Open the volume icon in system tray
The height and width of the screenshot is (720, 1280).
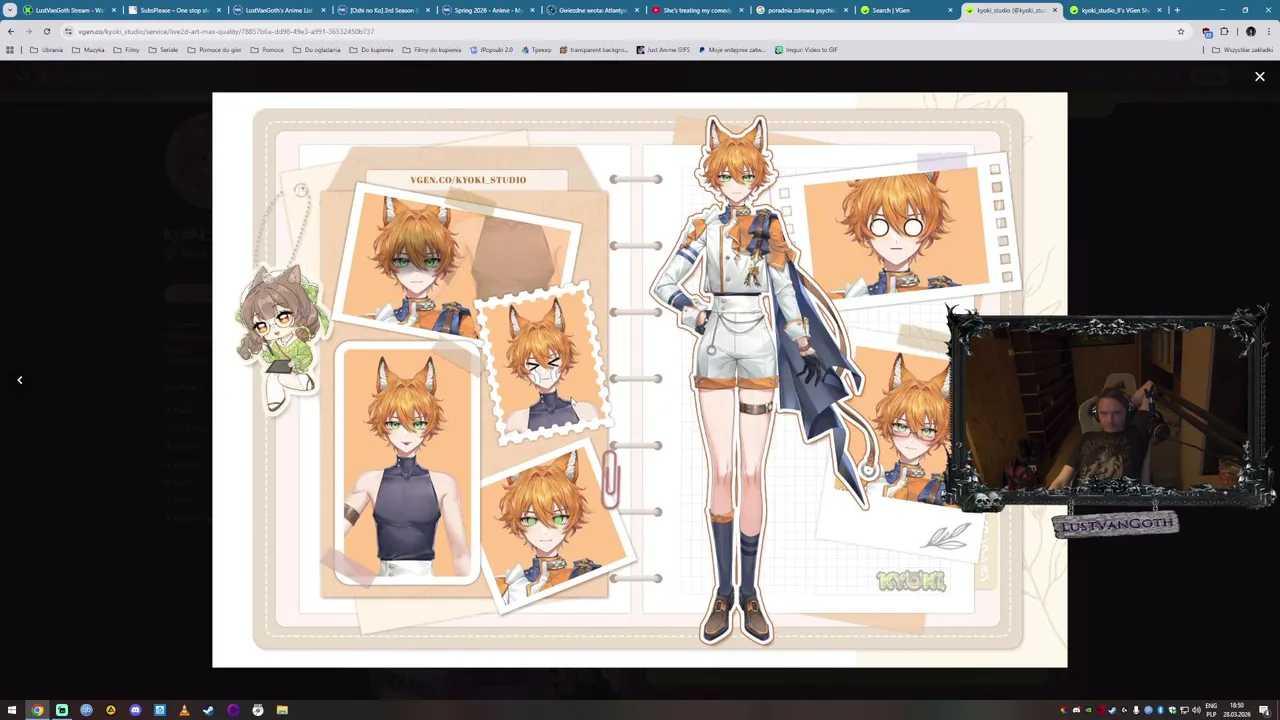[x=1196, y=710]
